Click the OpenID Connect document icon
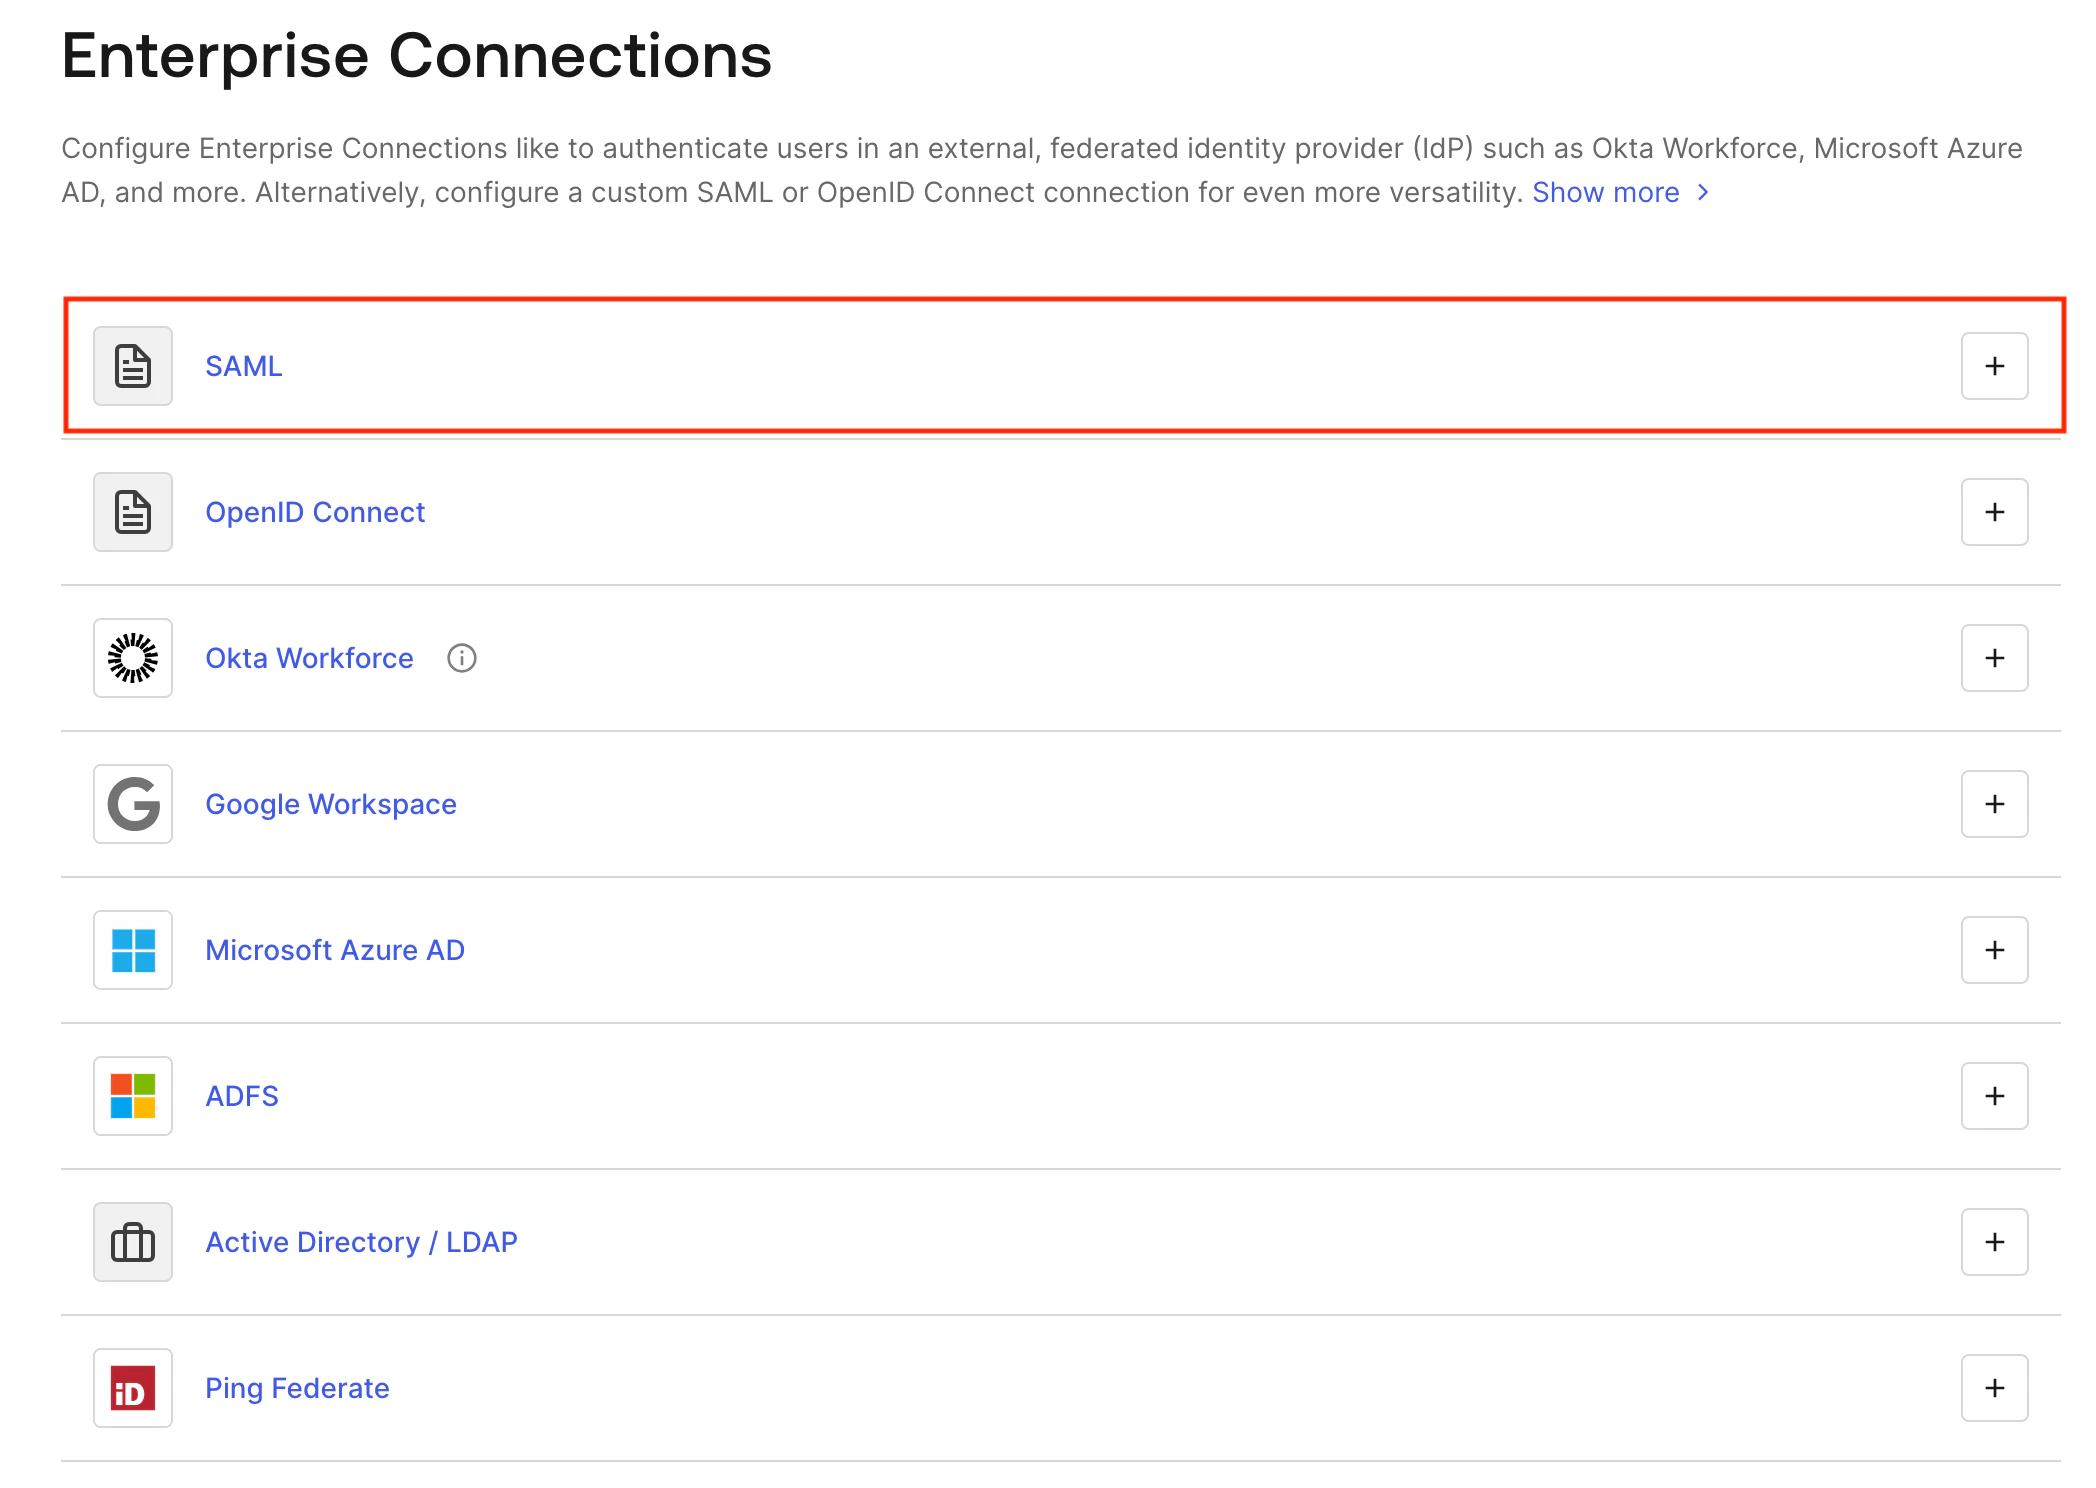The width and height of the screenshot is (2096, 1488). 133,512
